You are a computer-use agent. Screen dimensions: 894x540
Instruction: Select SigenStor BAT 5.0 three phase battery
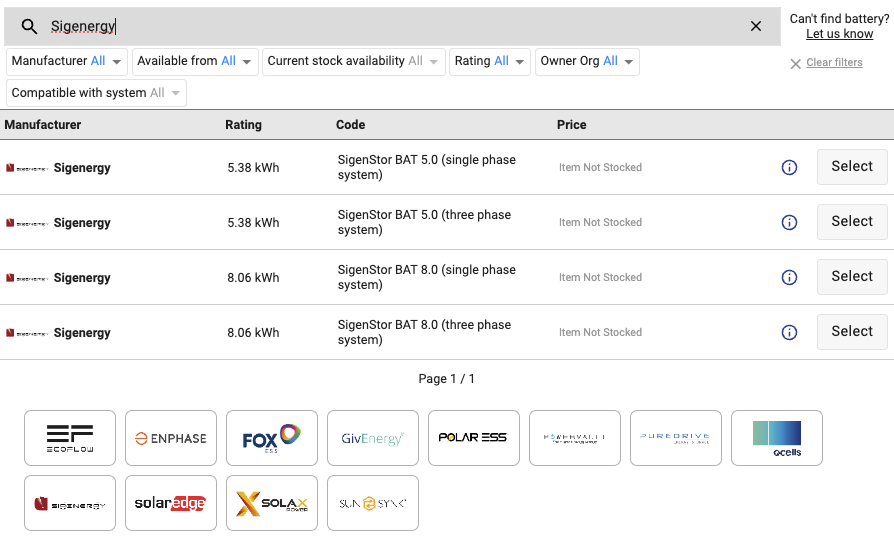pos(852,222)
